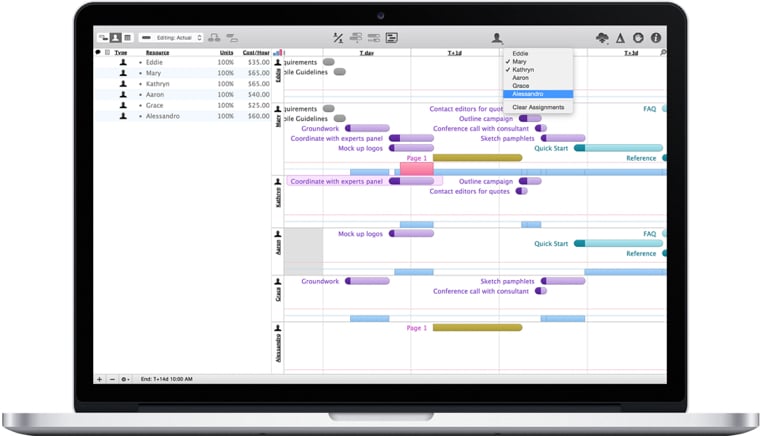Click Aaron's $40.00 cost cell
This screenshot has height=436, width=760.
258,94
